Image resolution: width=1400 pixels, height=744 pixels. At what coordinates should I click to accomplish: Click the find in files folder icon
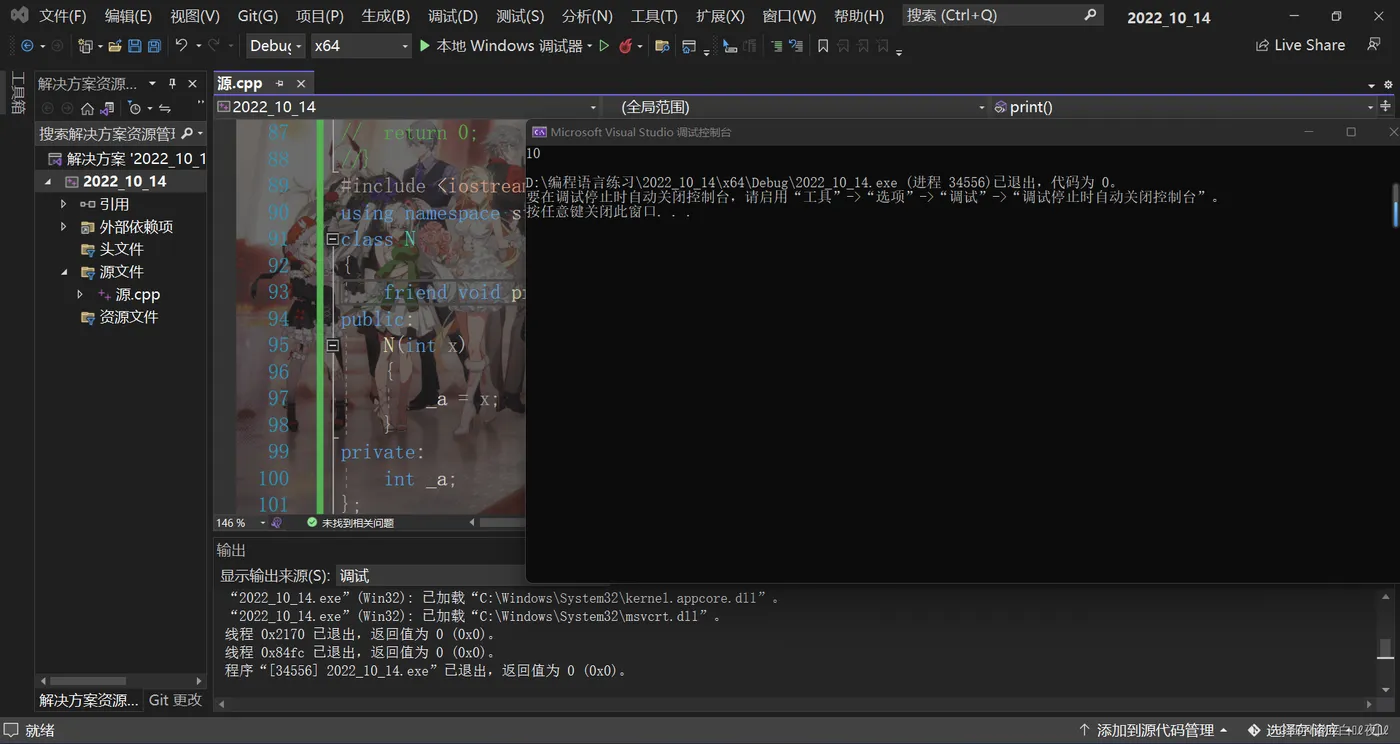(662, 46)
